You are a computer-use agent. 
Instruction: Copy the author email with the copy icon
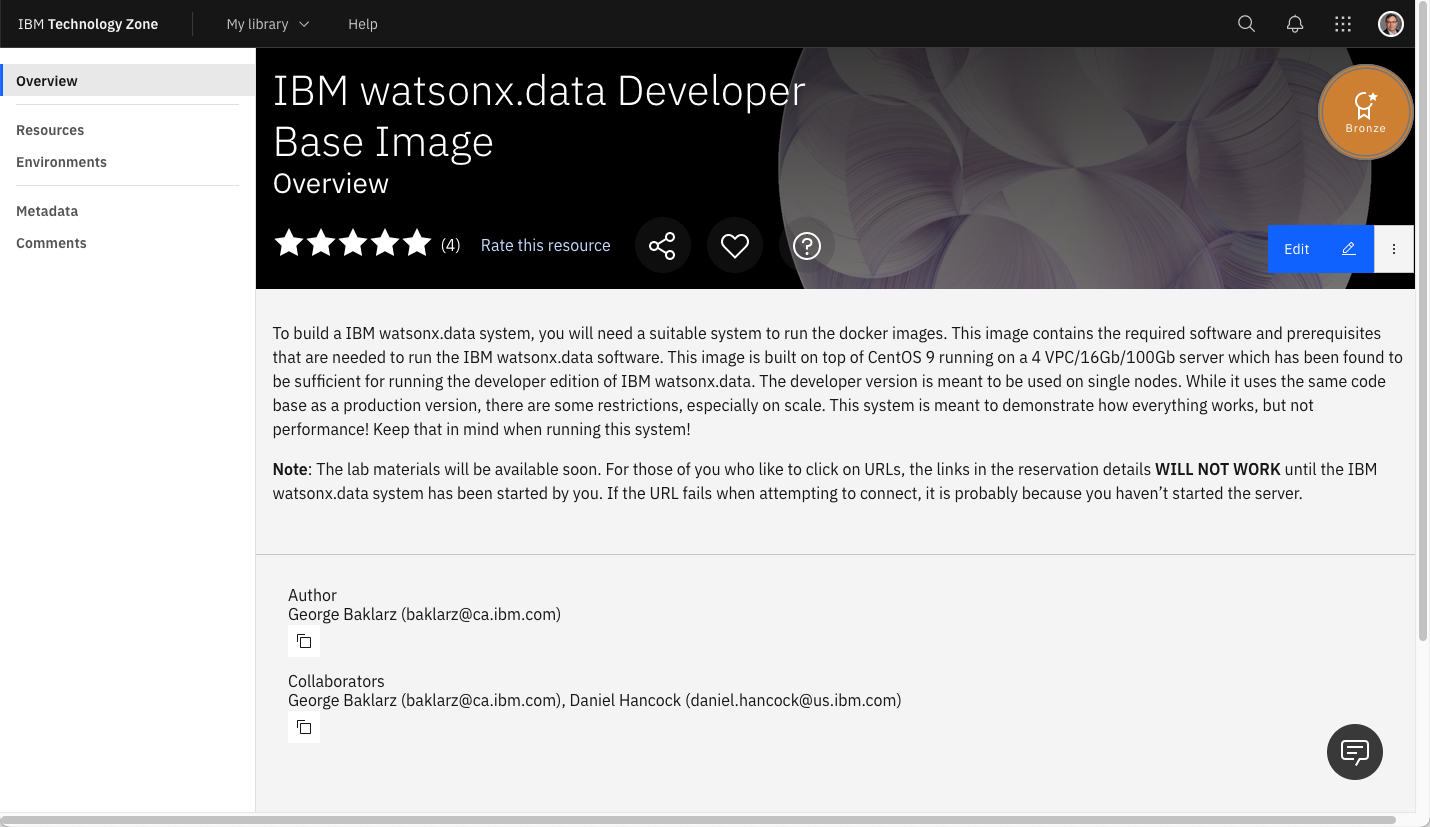(304, 641)
